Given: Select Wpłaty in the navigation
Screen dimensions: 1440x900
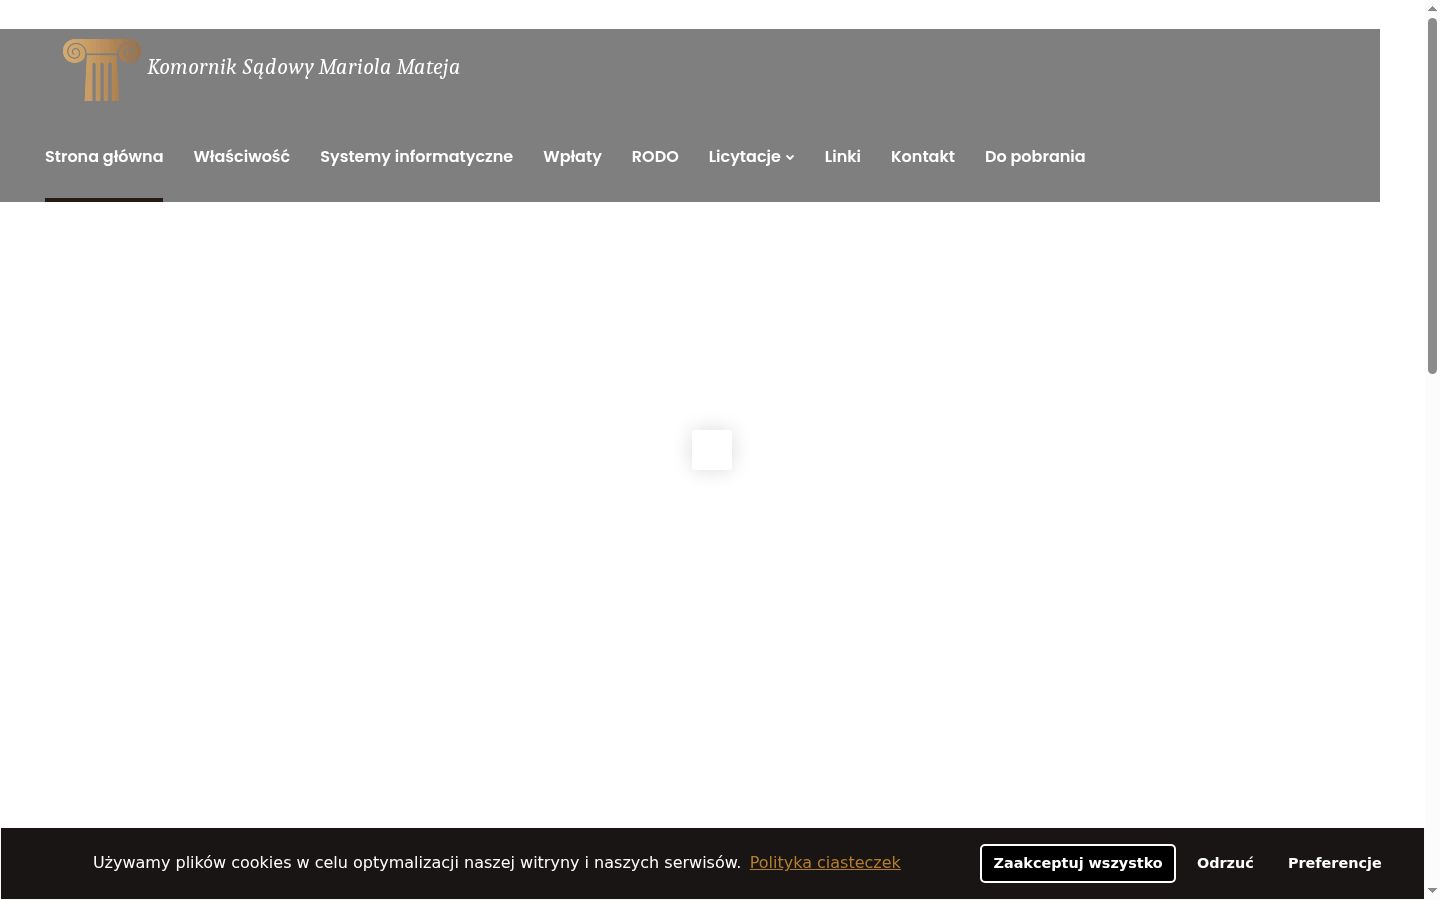Looking at the screenshot, I should [x=572, y=156].
